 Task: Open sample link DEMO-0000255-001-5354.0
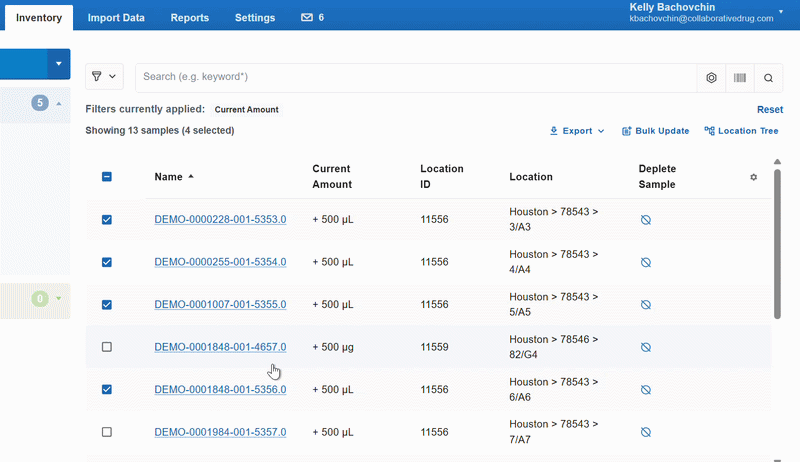(220, 262)
